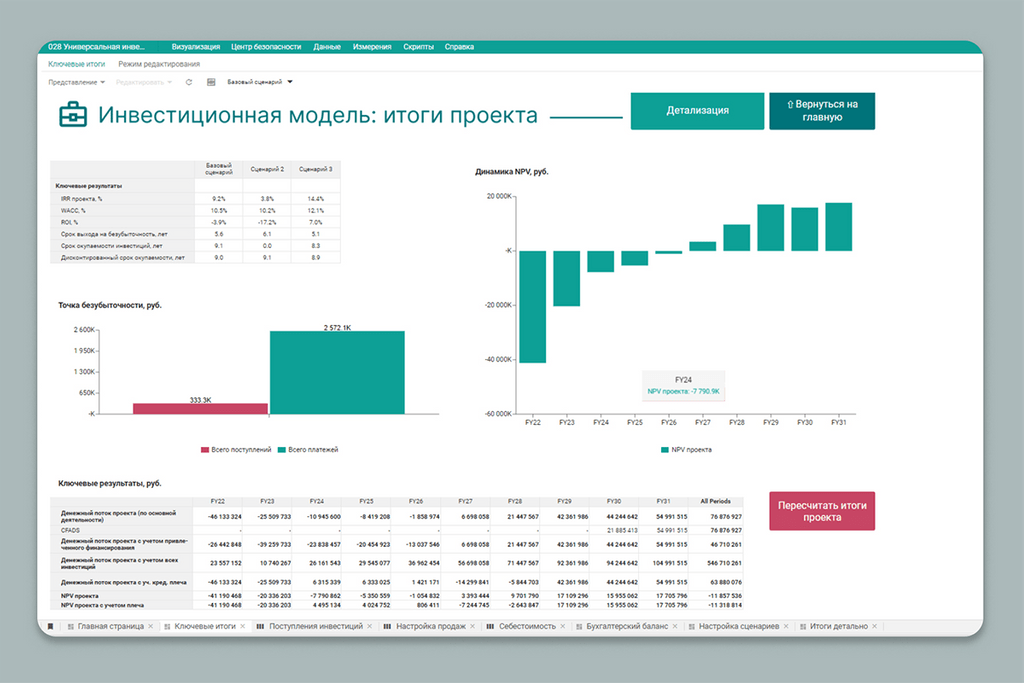Click the briefcase icon beside the title

[x=73, y=115]
